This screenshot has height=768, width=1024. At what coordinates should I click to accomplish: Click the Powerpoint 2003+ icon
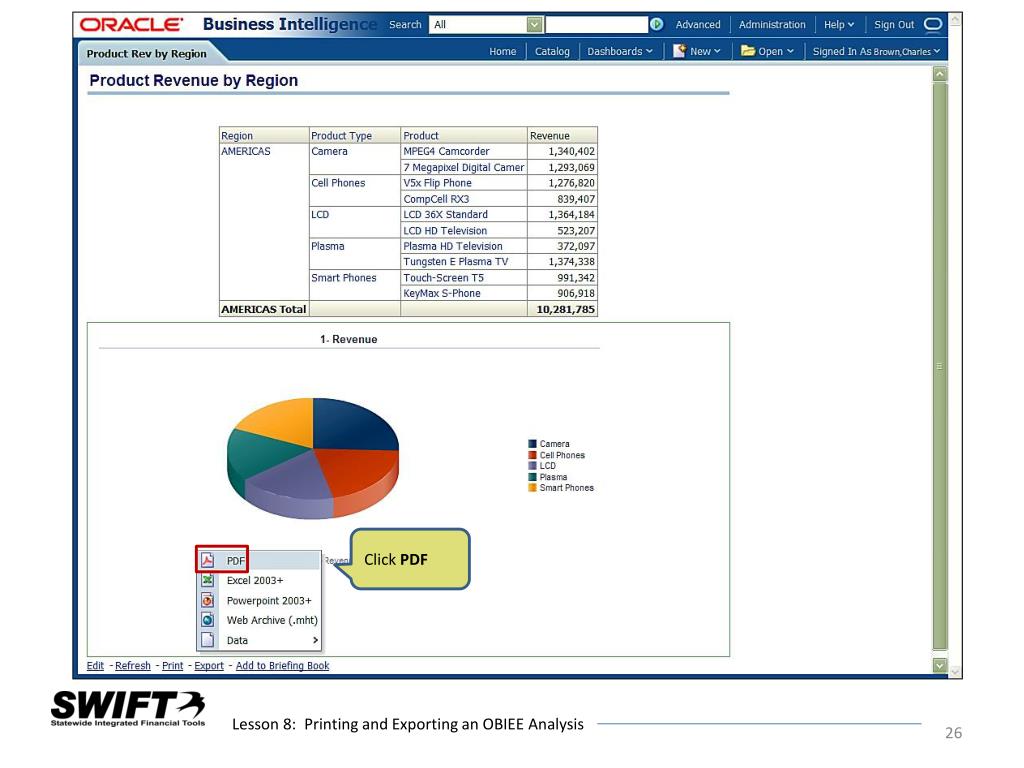(207, 600)
